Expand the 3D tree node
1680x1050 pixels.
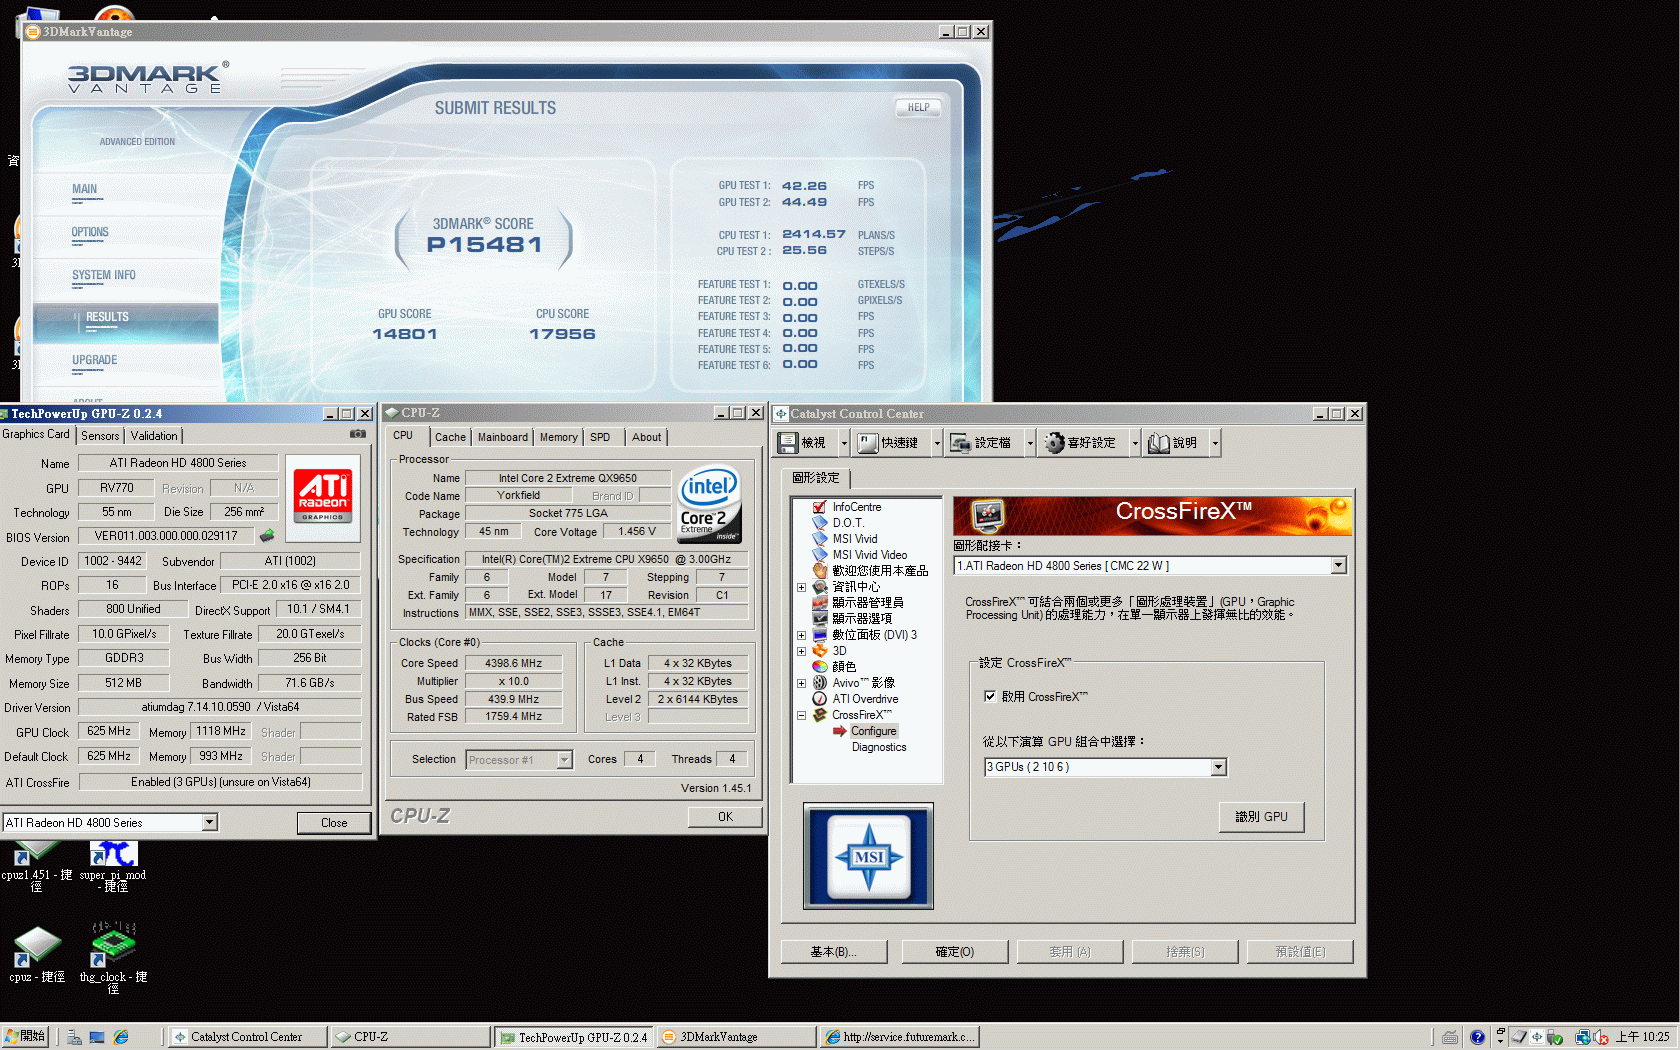(801, 651)
